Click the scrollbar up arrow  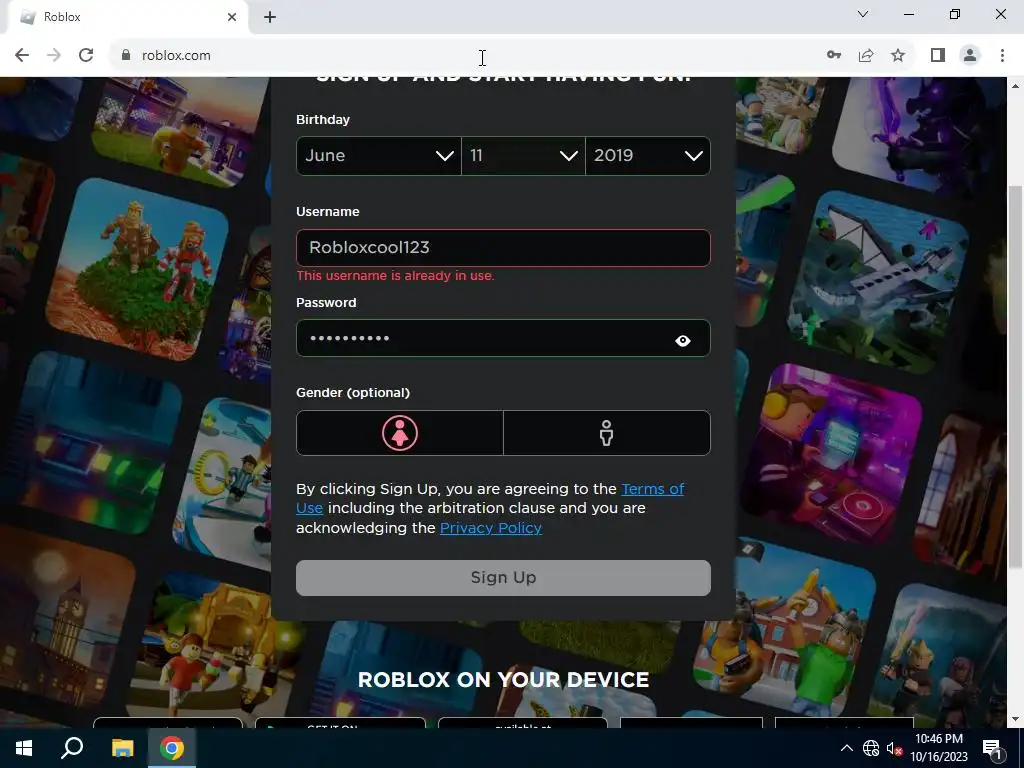coord(1016,86)
